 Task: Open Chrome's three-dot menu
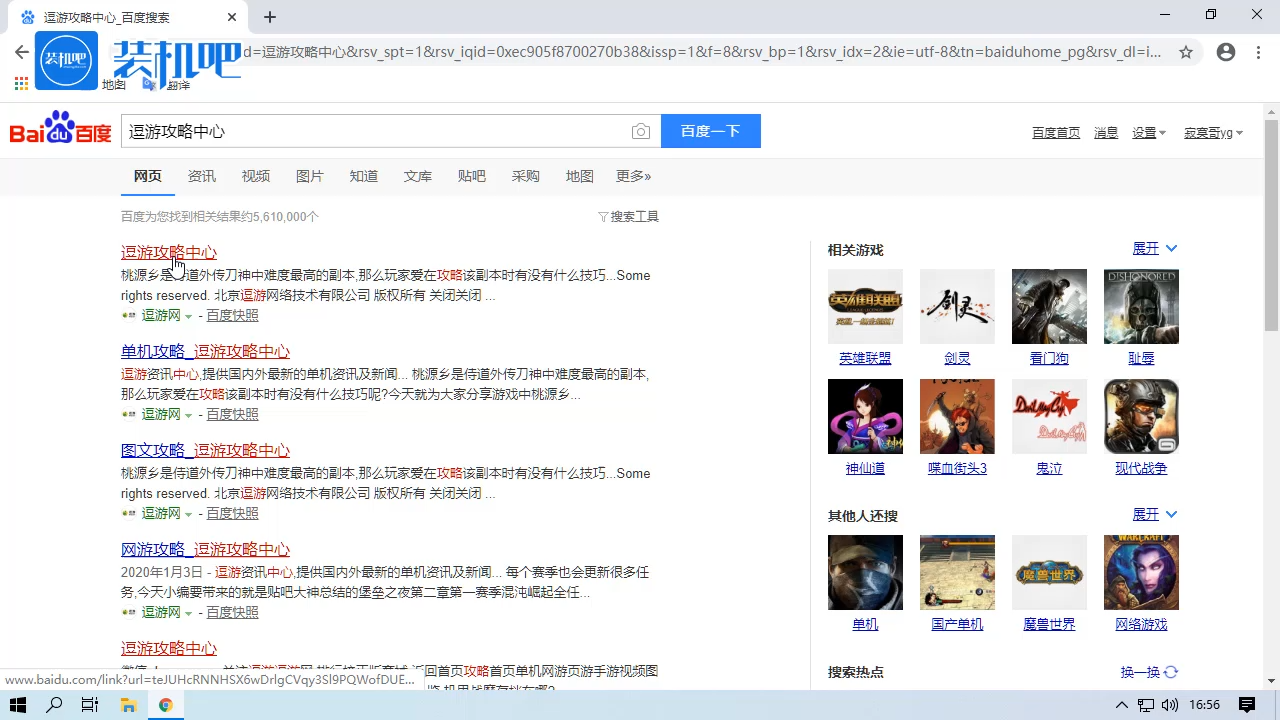coord(1258,52)
